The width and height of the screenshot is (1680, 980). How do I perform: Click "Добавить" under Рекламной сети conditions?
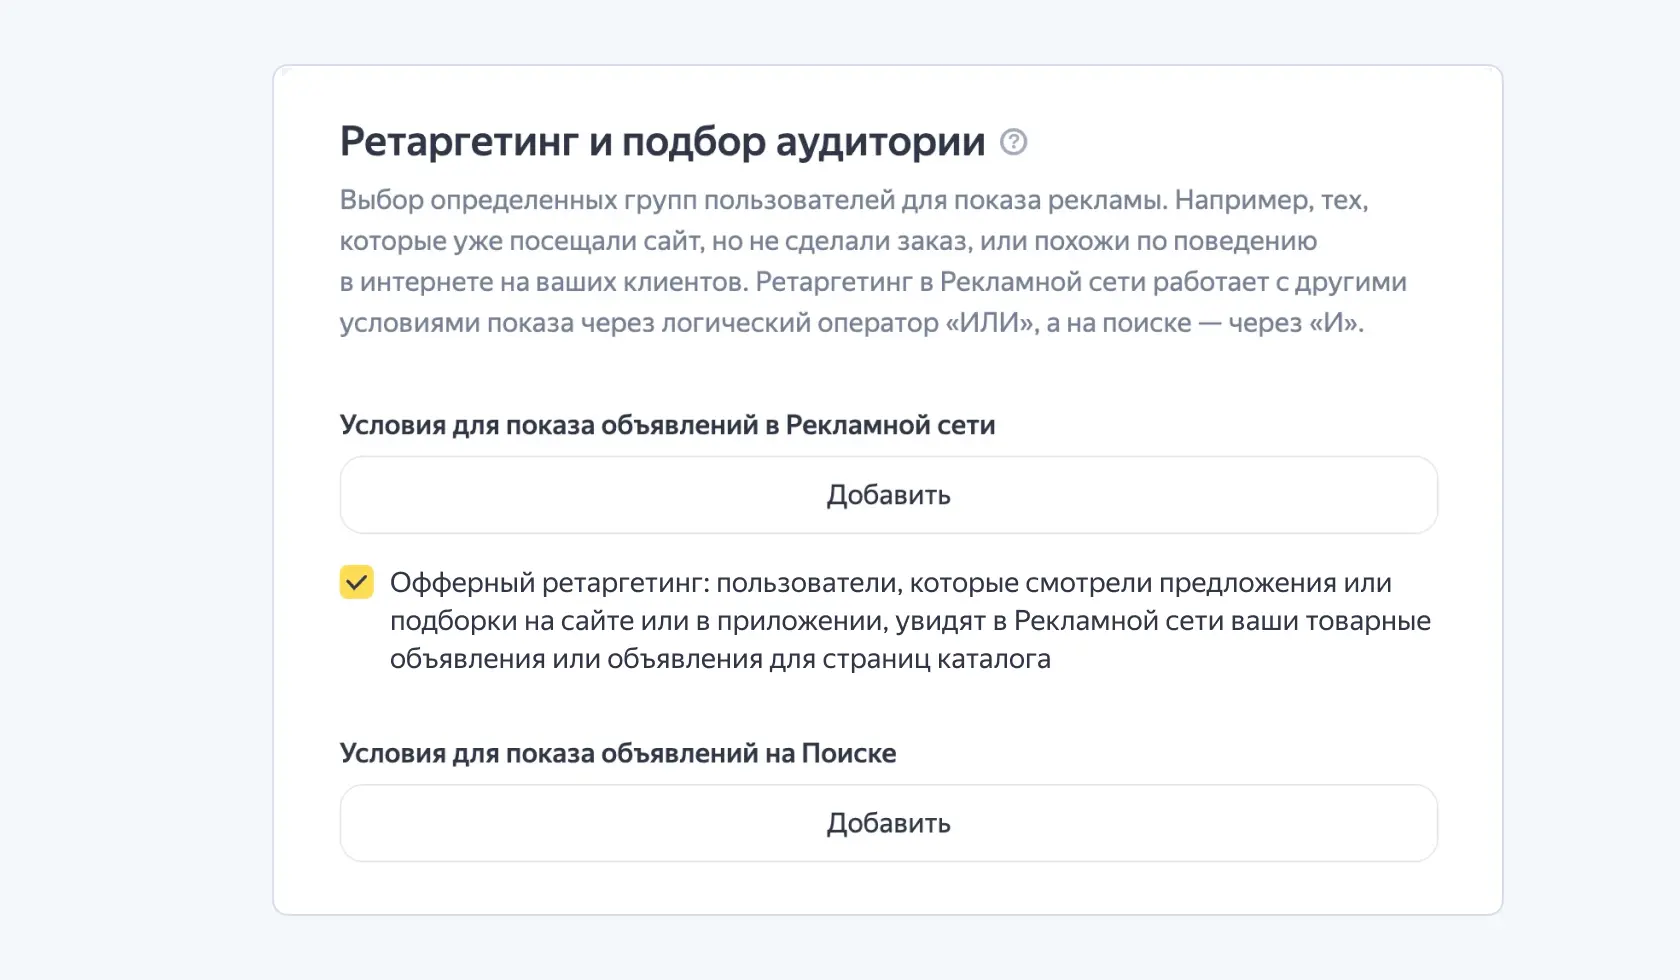(888, 494)
